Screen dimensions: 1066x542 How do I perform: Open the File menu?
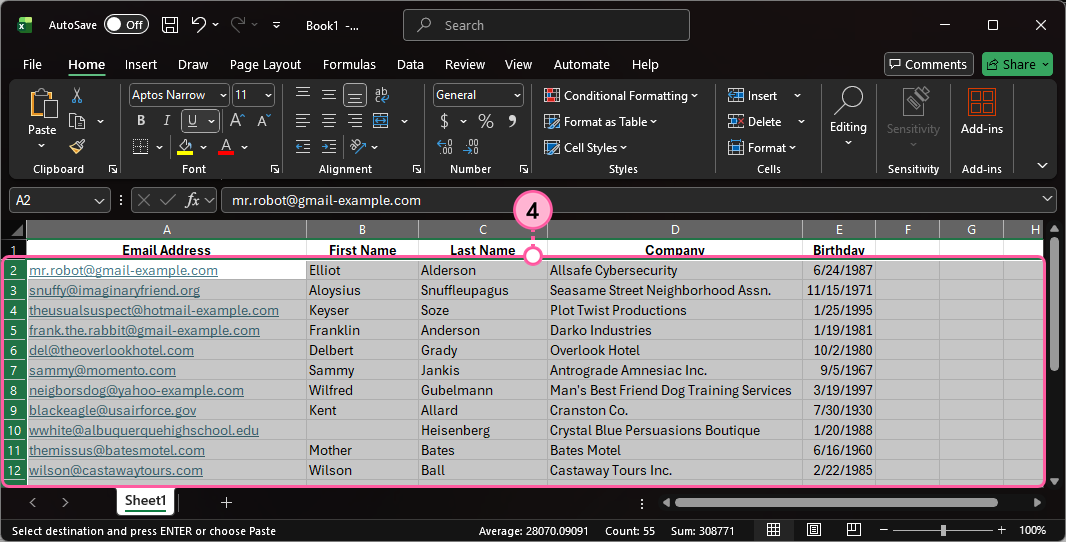[32, 65]
